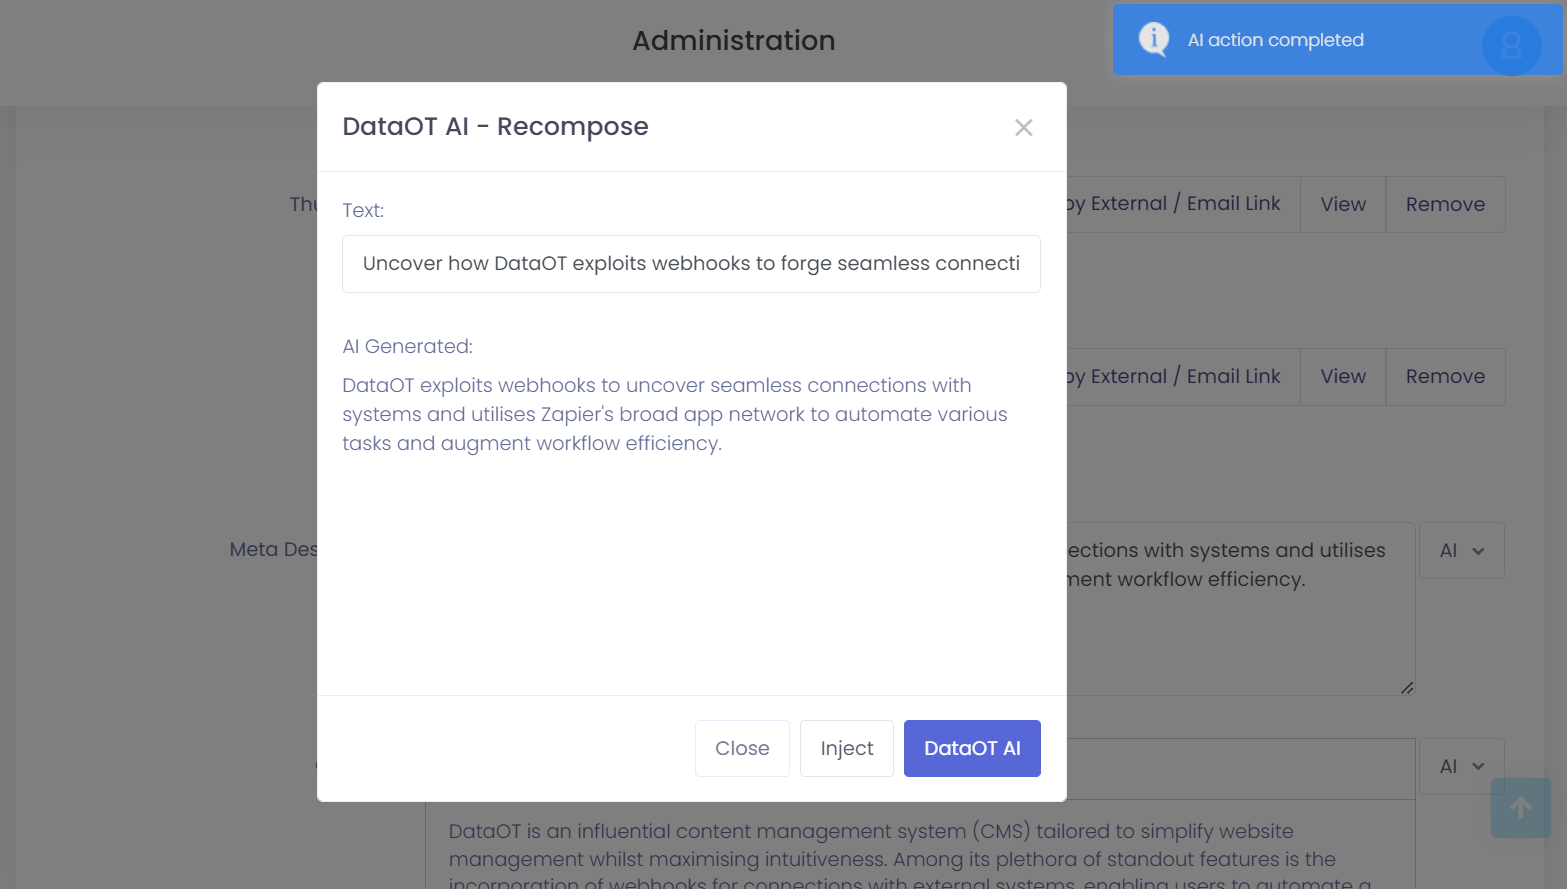Regenerate text with the DataOT AI button

coord(971,748)
